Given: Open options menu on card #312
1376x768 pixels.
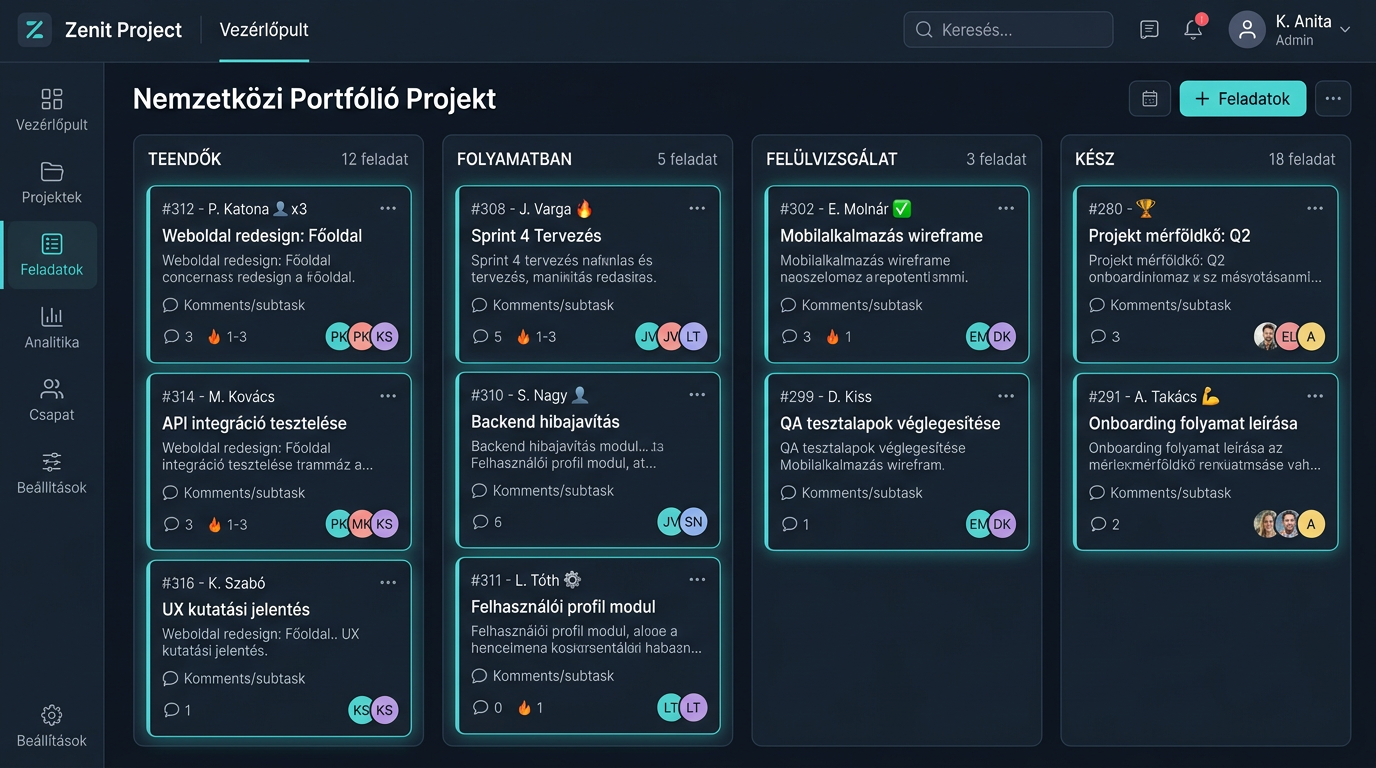Looking at the screenshot, I should click(388, 208).
